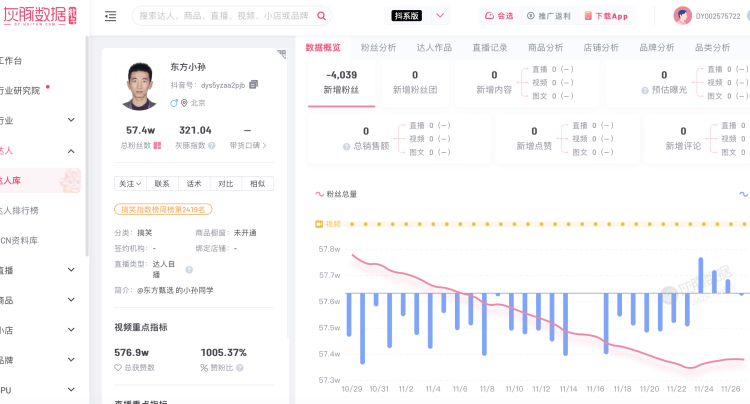This screenshot has height=404, width=750.
Task: Click the cloud icon of 会选
Action: click(x=489, y=16)
